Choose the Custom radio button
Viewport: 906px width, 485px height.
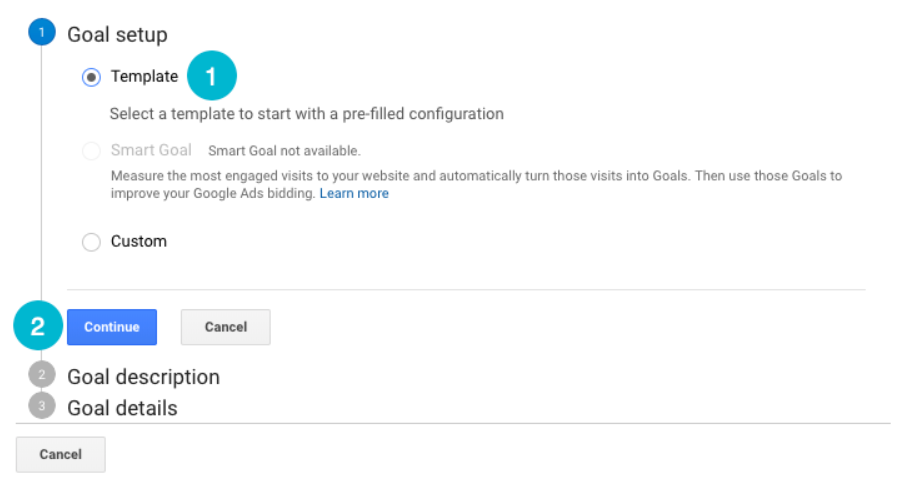(x=92, y=242)
